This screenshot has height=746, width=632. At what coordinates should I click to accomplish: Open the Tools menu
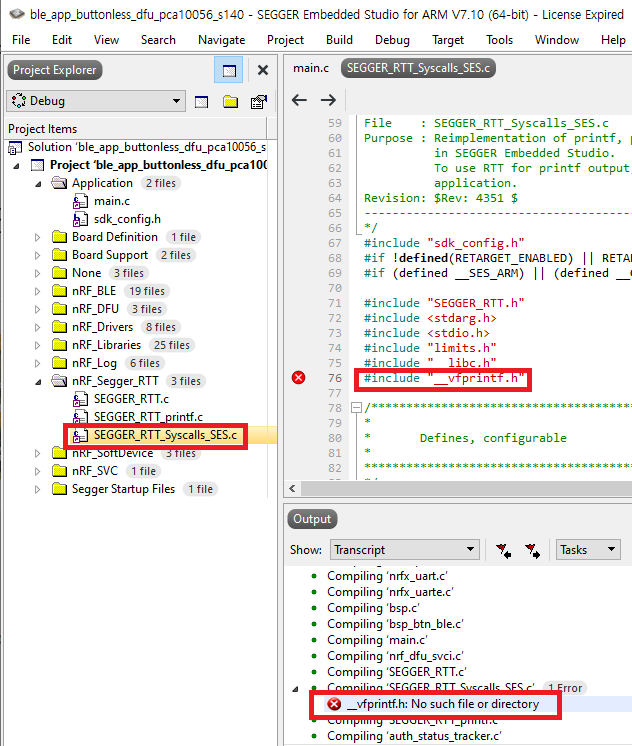[x=499, y=40]
